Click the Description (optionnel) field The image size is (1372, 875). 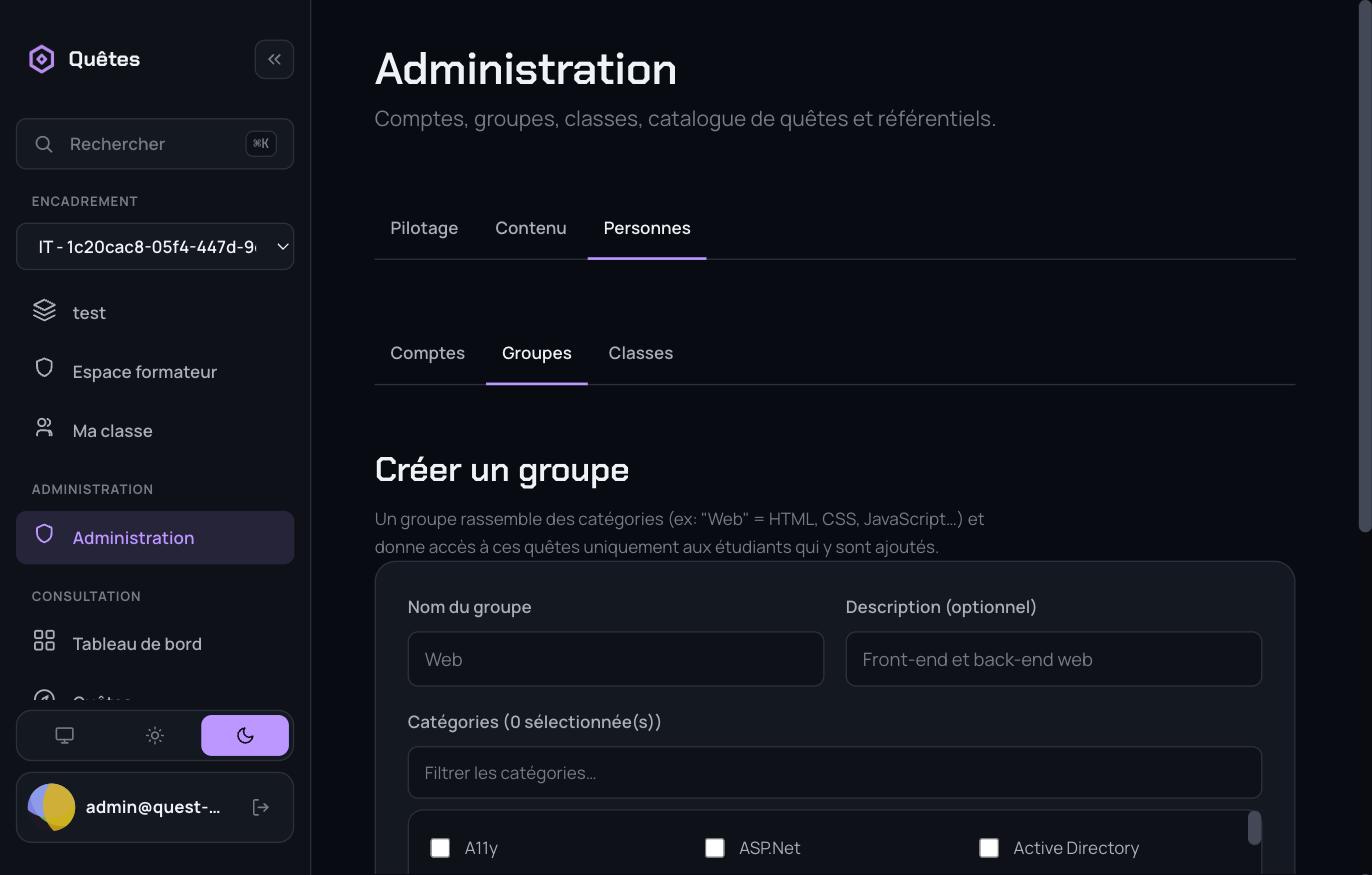click(x=1054, y=659)
